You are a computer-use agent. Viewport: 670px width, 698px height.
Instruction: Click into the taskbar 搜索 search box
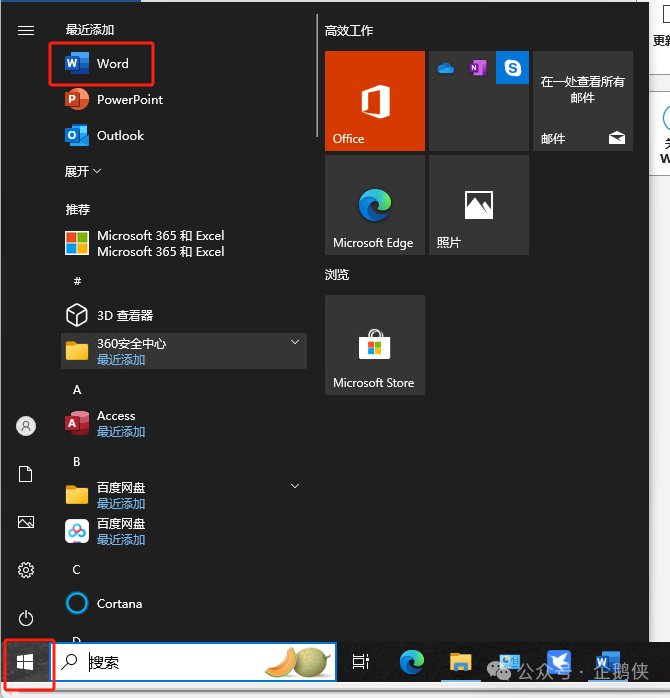tap(195, 662)
